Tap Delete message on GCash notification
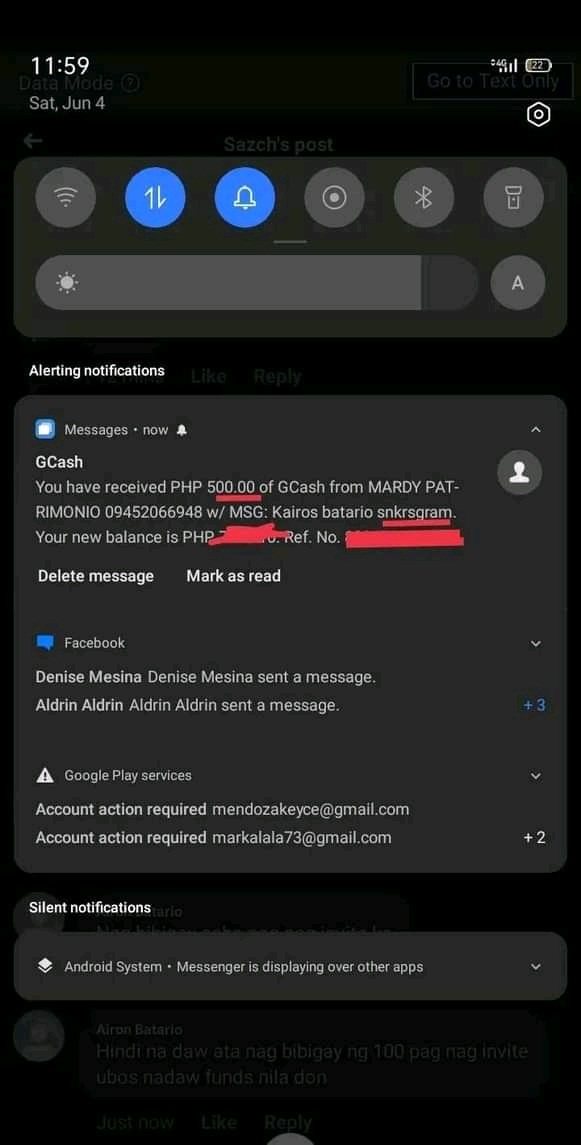This screenshot has width=581, height=1145. tap(96, 576)
